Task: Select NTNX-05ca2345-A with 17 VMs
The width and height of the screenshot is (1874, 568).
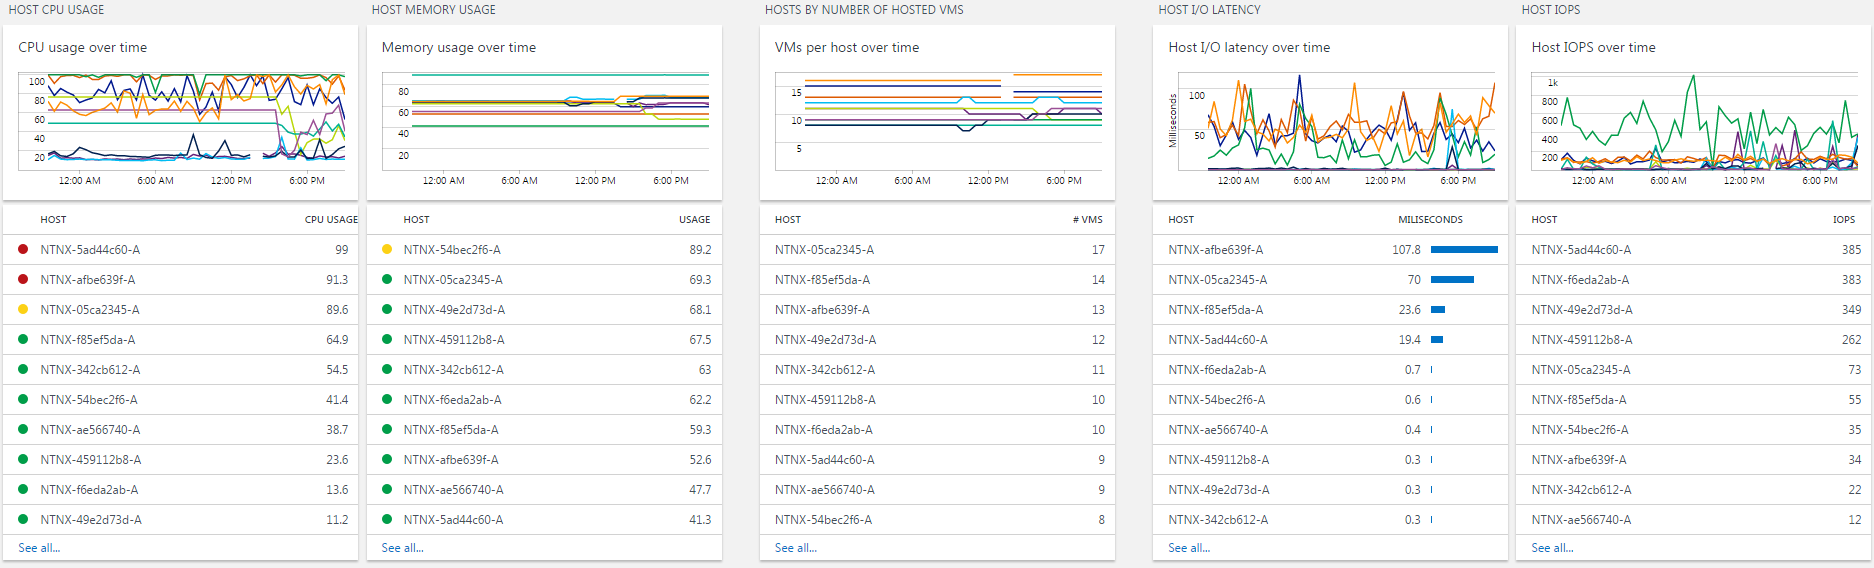Action: click(824, 250)
